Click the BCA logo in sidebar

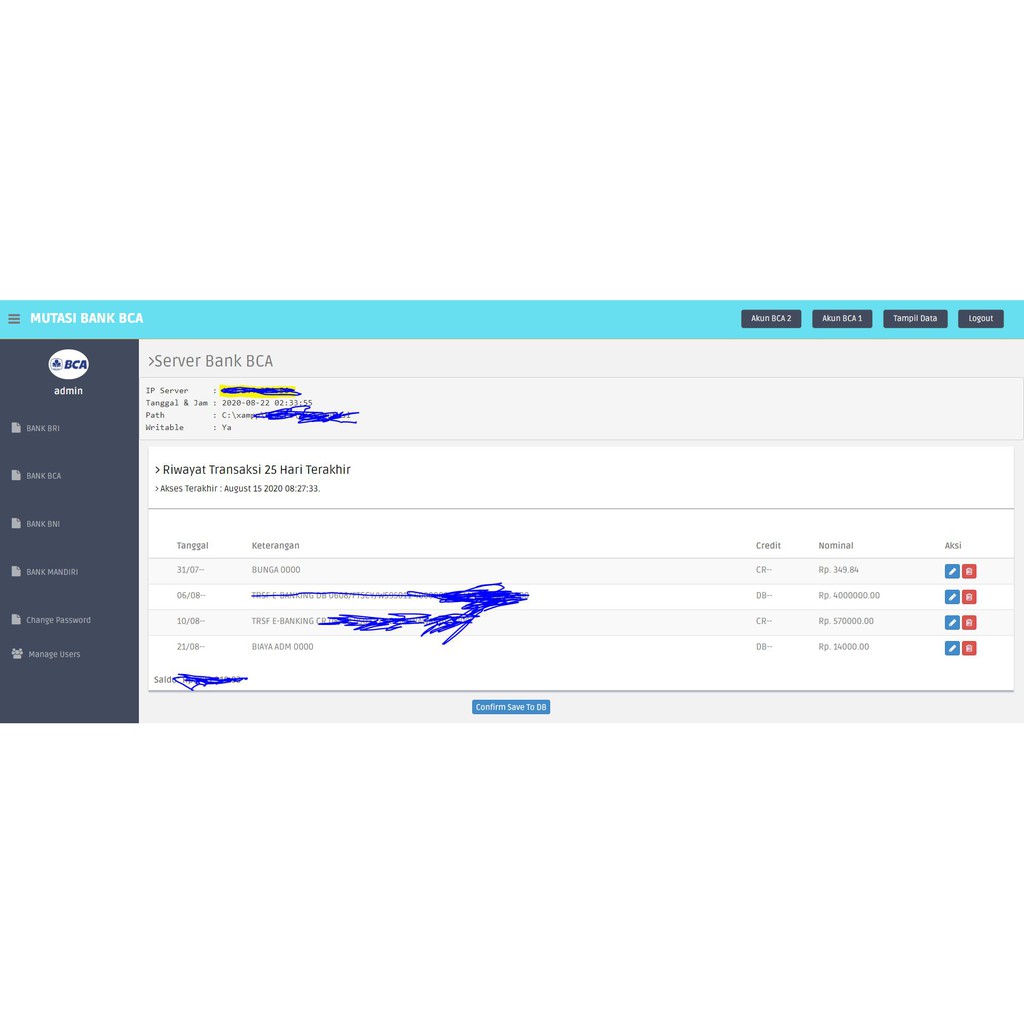click(69, 364)
